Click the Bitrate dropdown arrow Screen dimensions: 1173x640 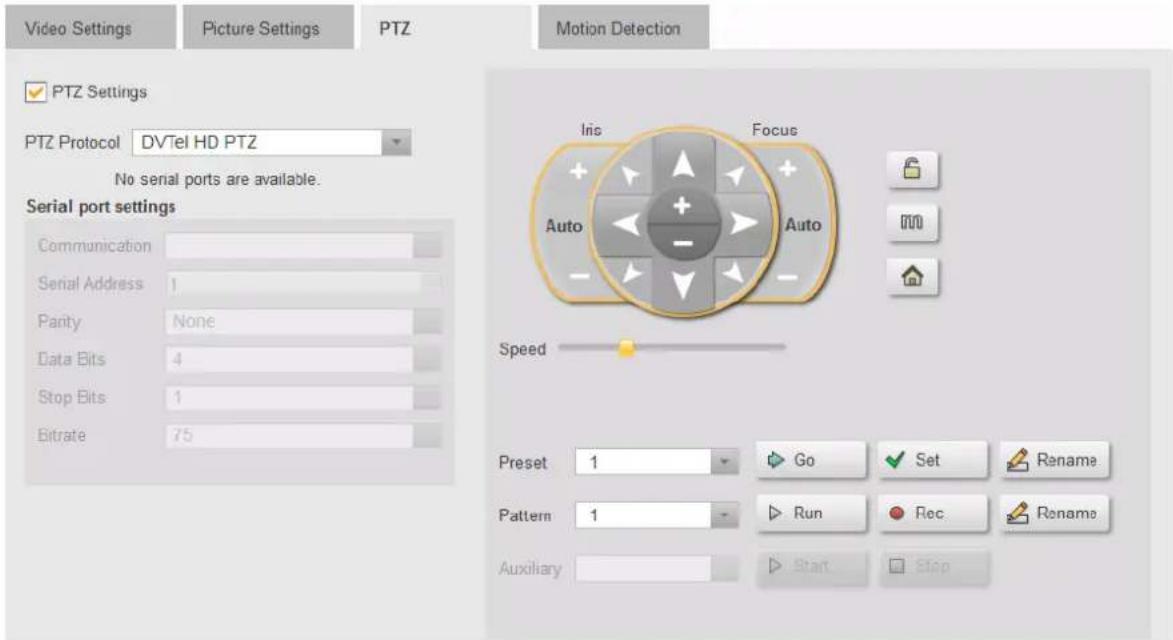[x=427, y=436]
